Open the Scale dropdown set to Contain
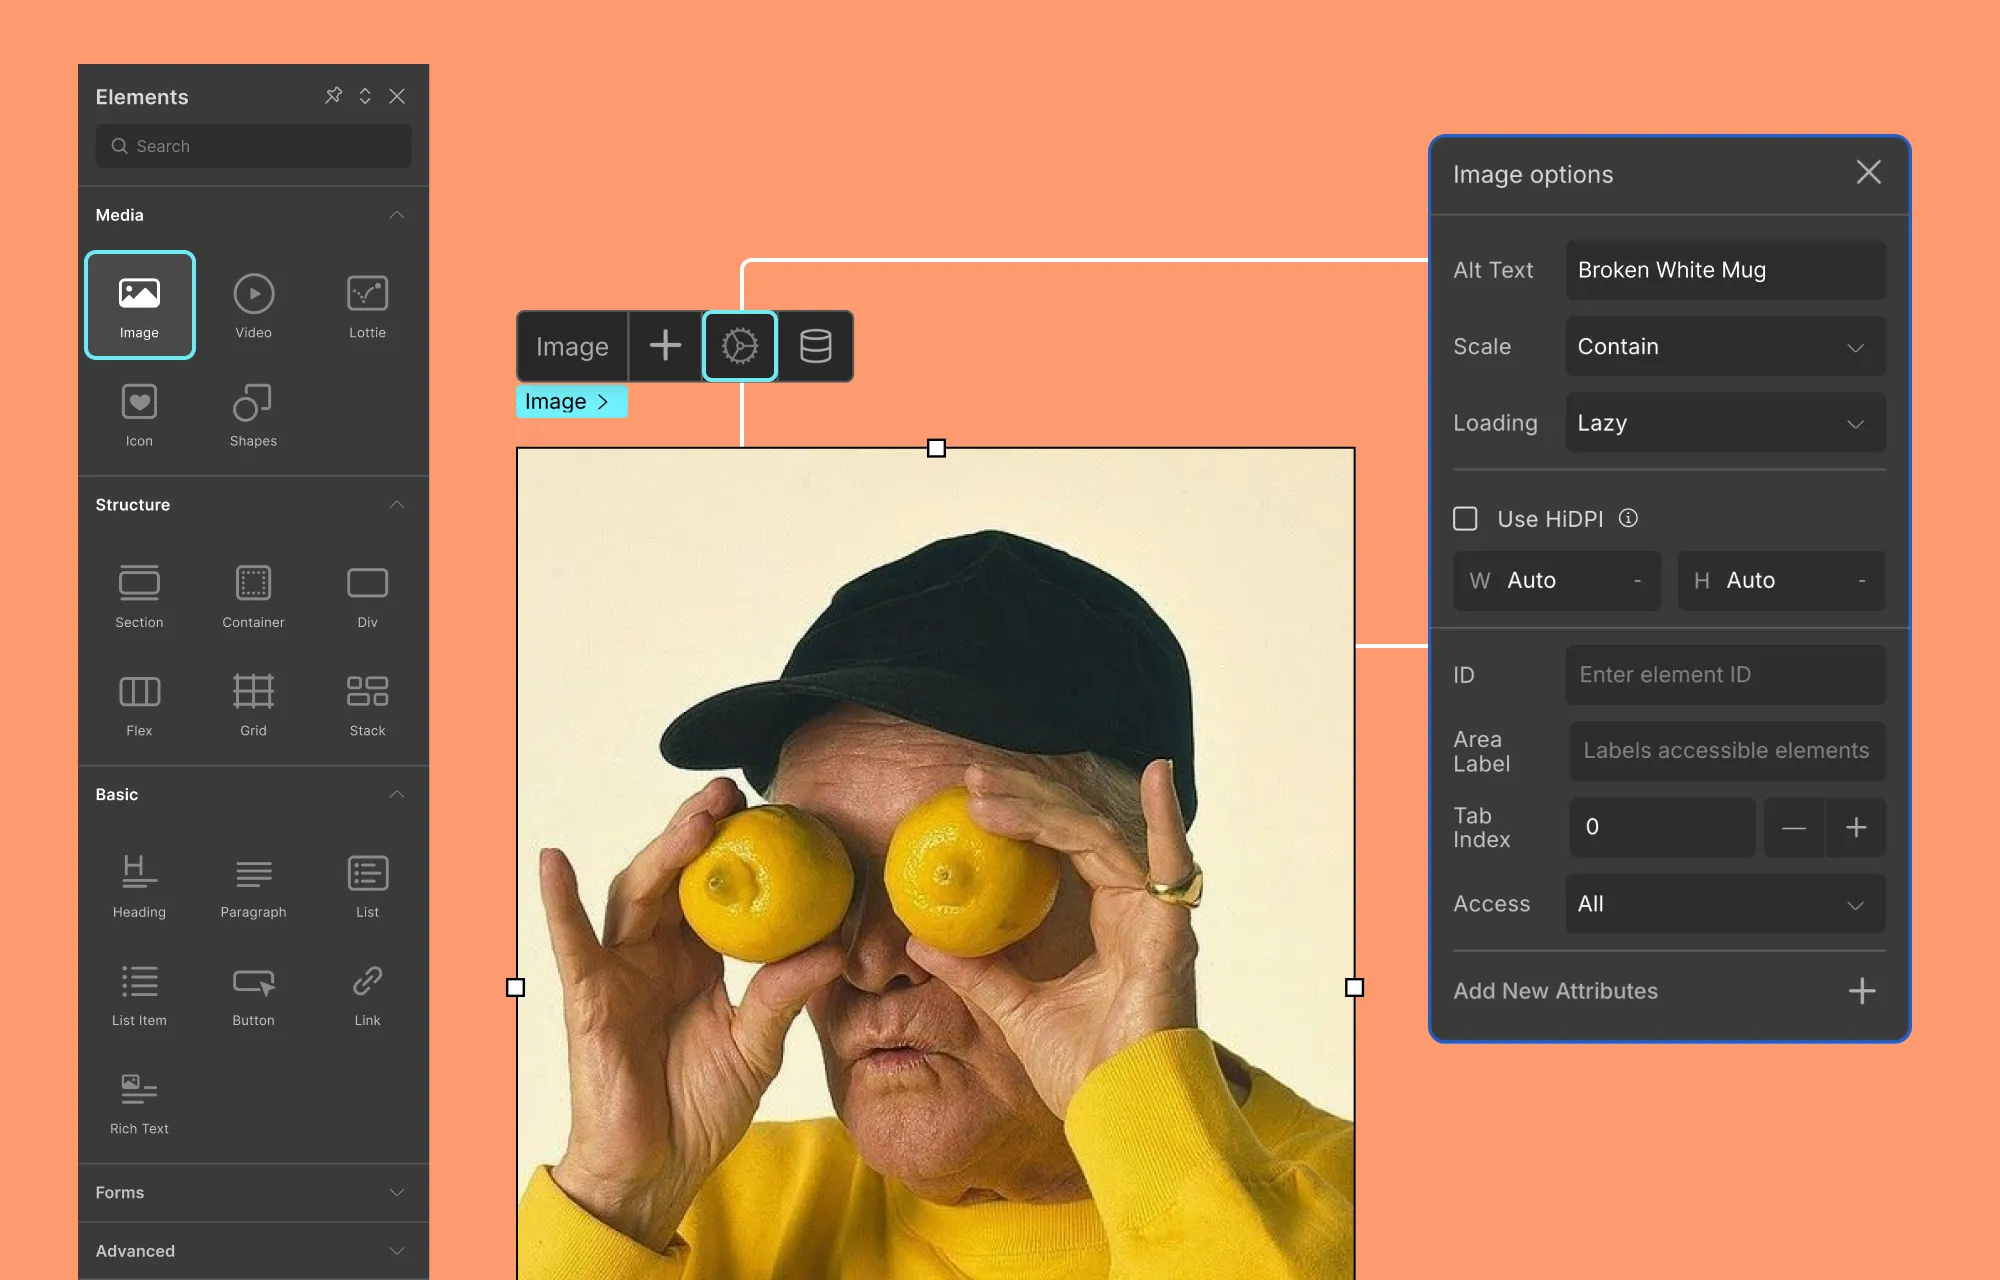Screen dimensions: 2000x1280 coord(1725,347)
